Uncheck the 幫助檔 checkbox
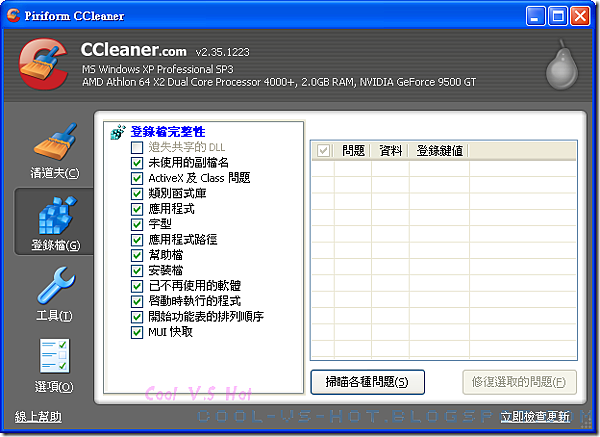This screenshot has width=600, height=437. click(x=137, y=255)
